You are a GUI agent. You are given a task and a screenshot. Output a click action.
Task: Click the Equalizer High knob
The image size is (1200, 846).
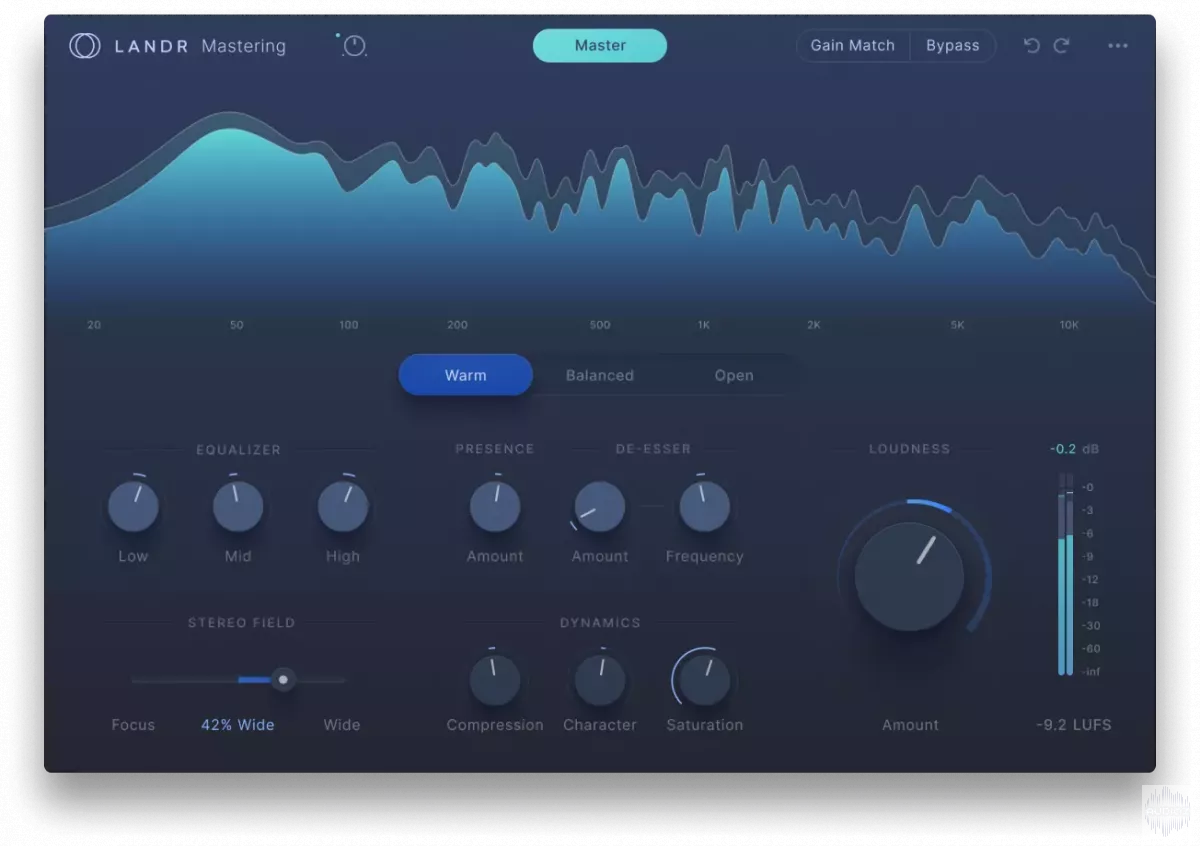[343, 506]
